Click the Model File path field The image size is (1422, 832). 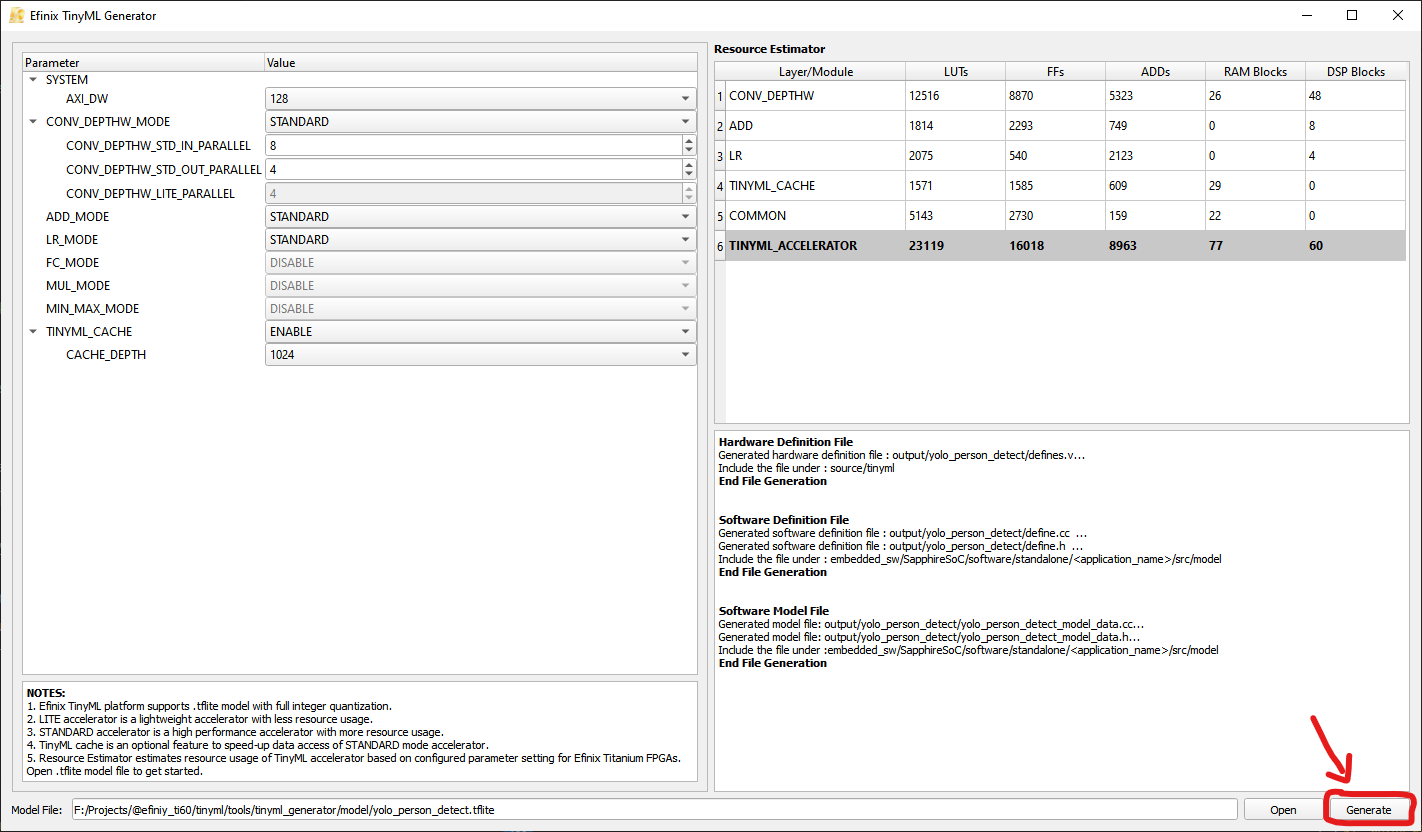tap(654, 810)
